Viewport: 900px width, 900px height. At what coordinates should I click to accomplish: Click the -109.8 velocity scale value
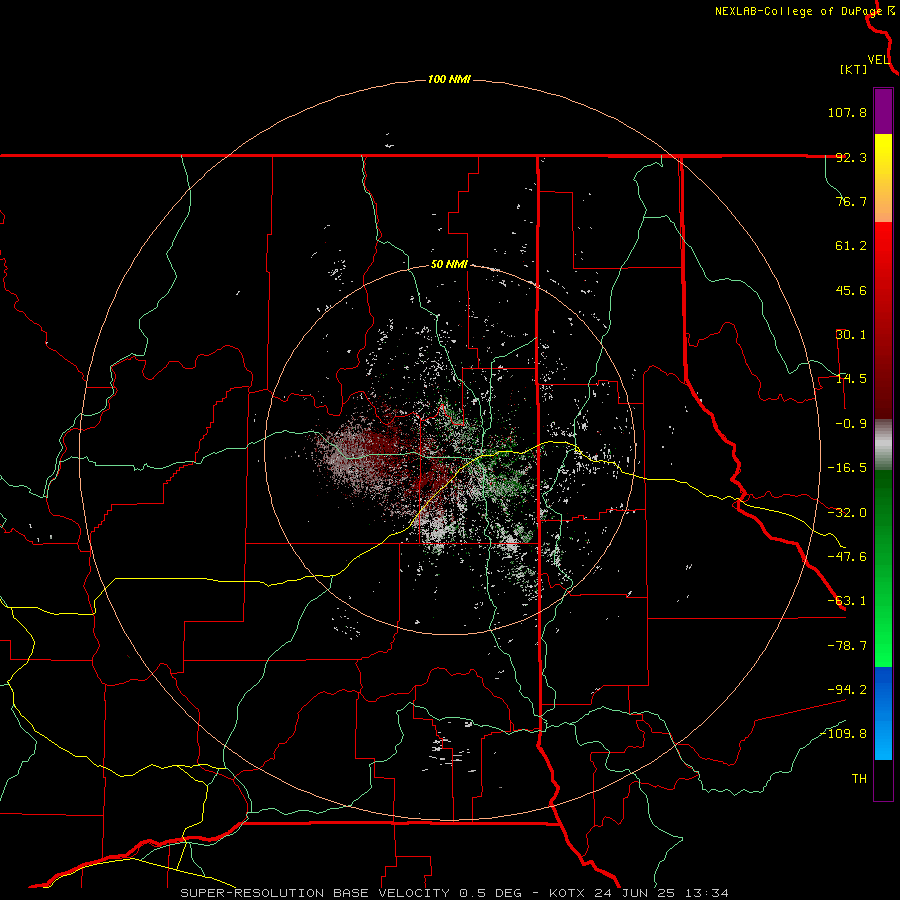(843, 734)
